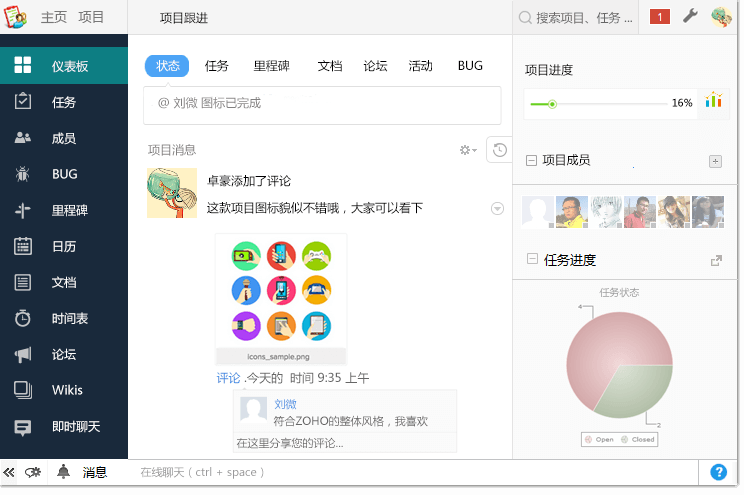Image resolution: width=744 pixels, height=495 pixels.
Task: Open the Calendar (日历) sidebar icon
Action: [x=23, y=246]
